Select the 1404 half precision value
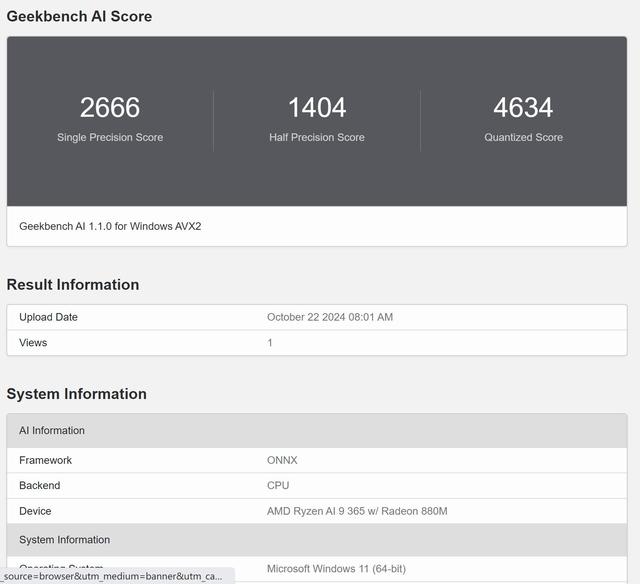Viewport: 640px width, 584px height. click(317, 107)
